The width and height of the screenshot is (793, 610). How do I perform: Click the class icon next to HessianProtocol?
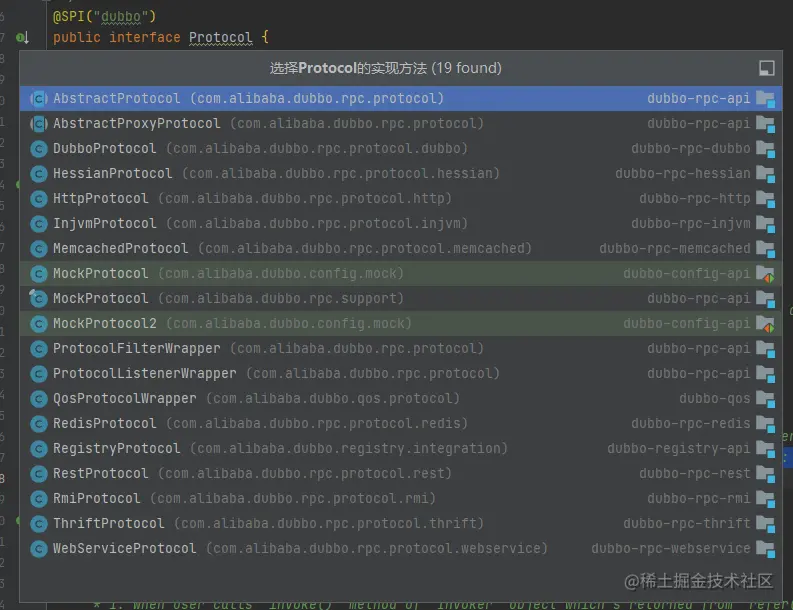pos(39,173)
